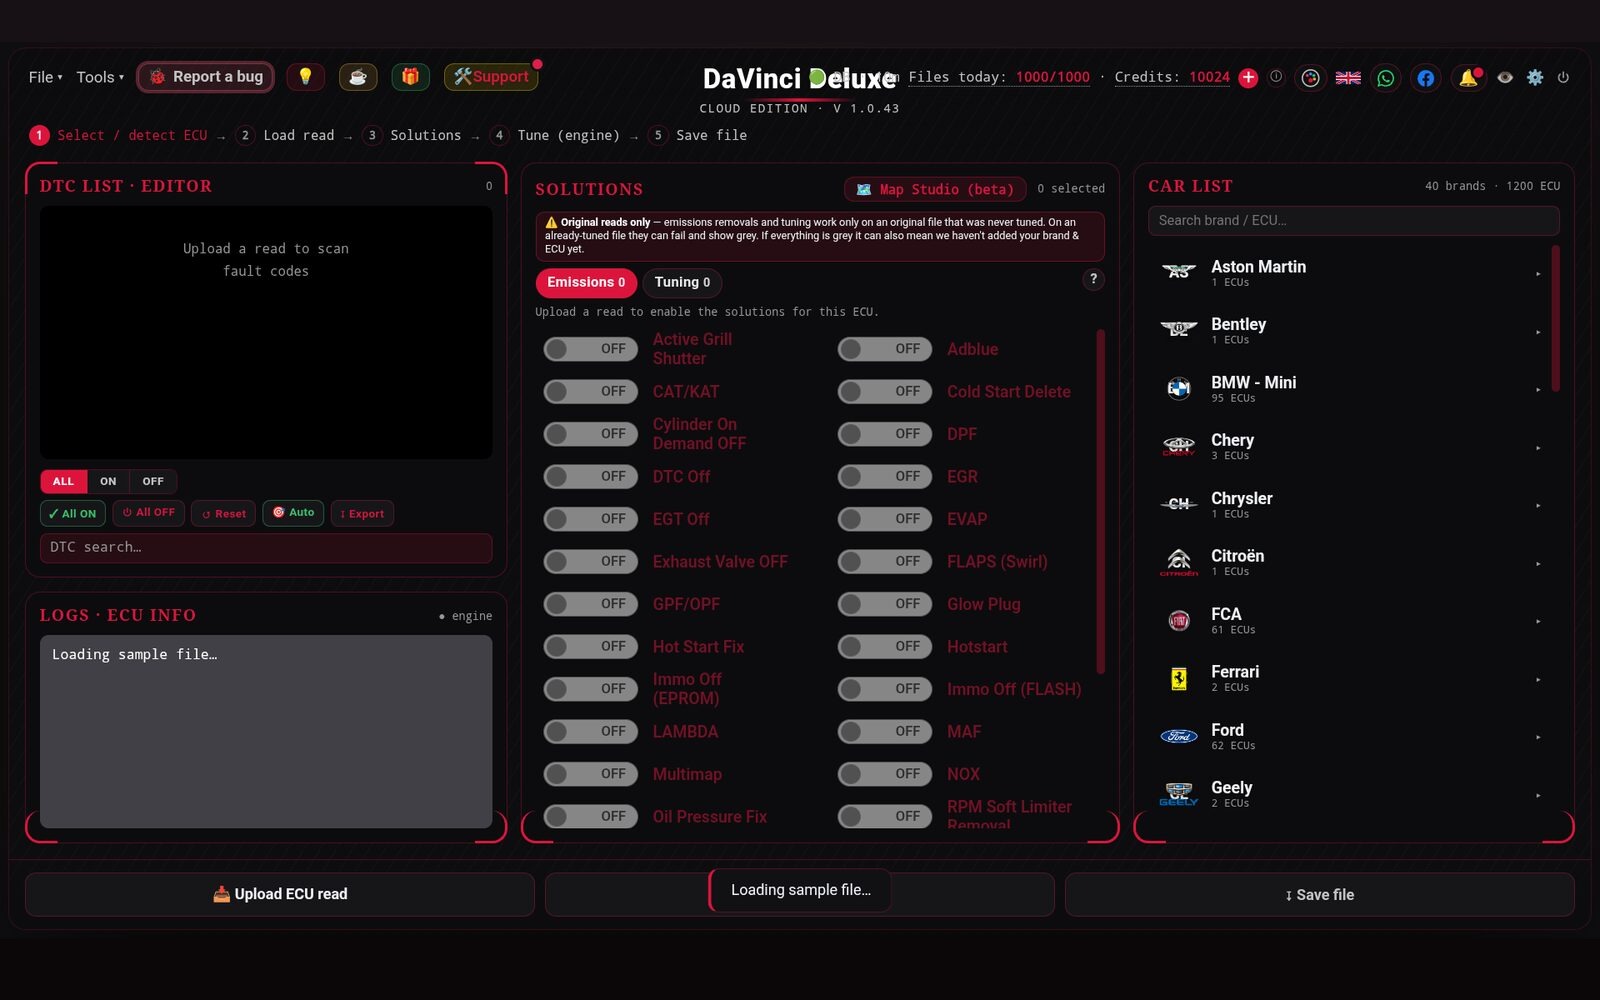Open Map Studio (beta)
This screenshot has width=1600, height=1000.
[x=935, y=189]
